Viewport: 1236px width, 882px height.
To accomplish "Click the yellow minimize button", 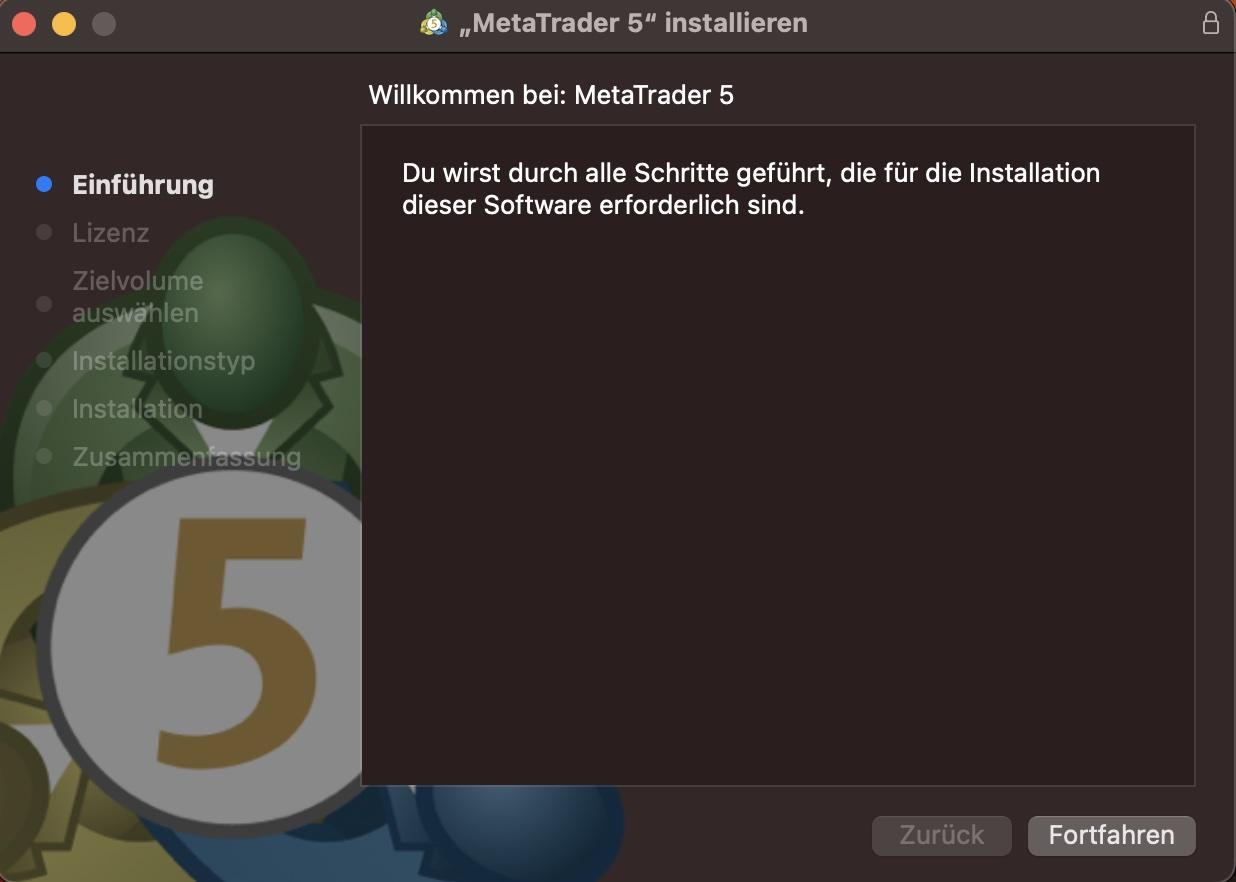I will tap(64, 22).
